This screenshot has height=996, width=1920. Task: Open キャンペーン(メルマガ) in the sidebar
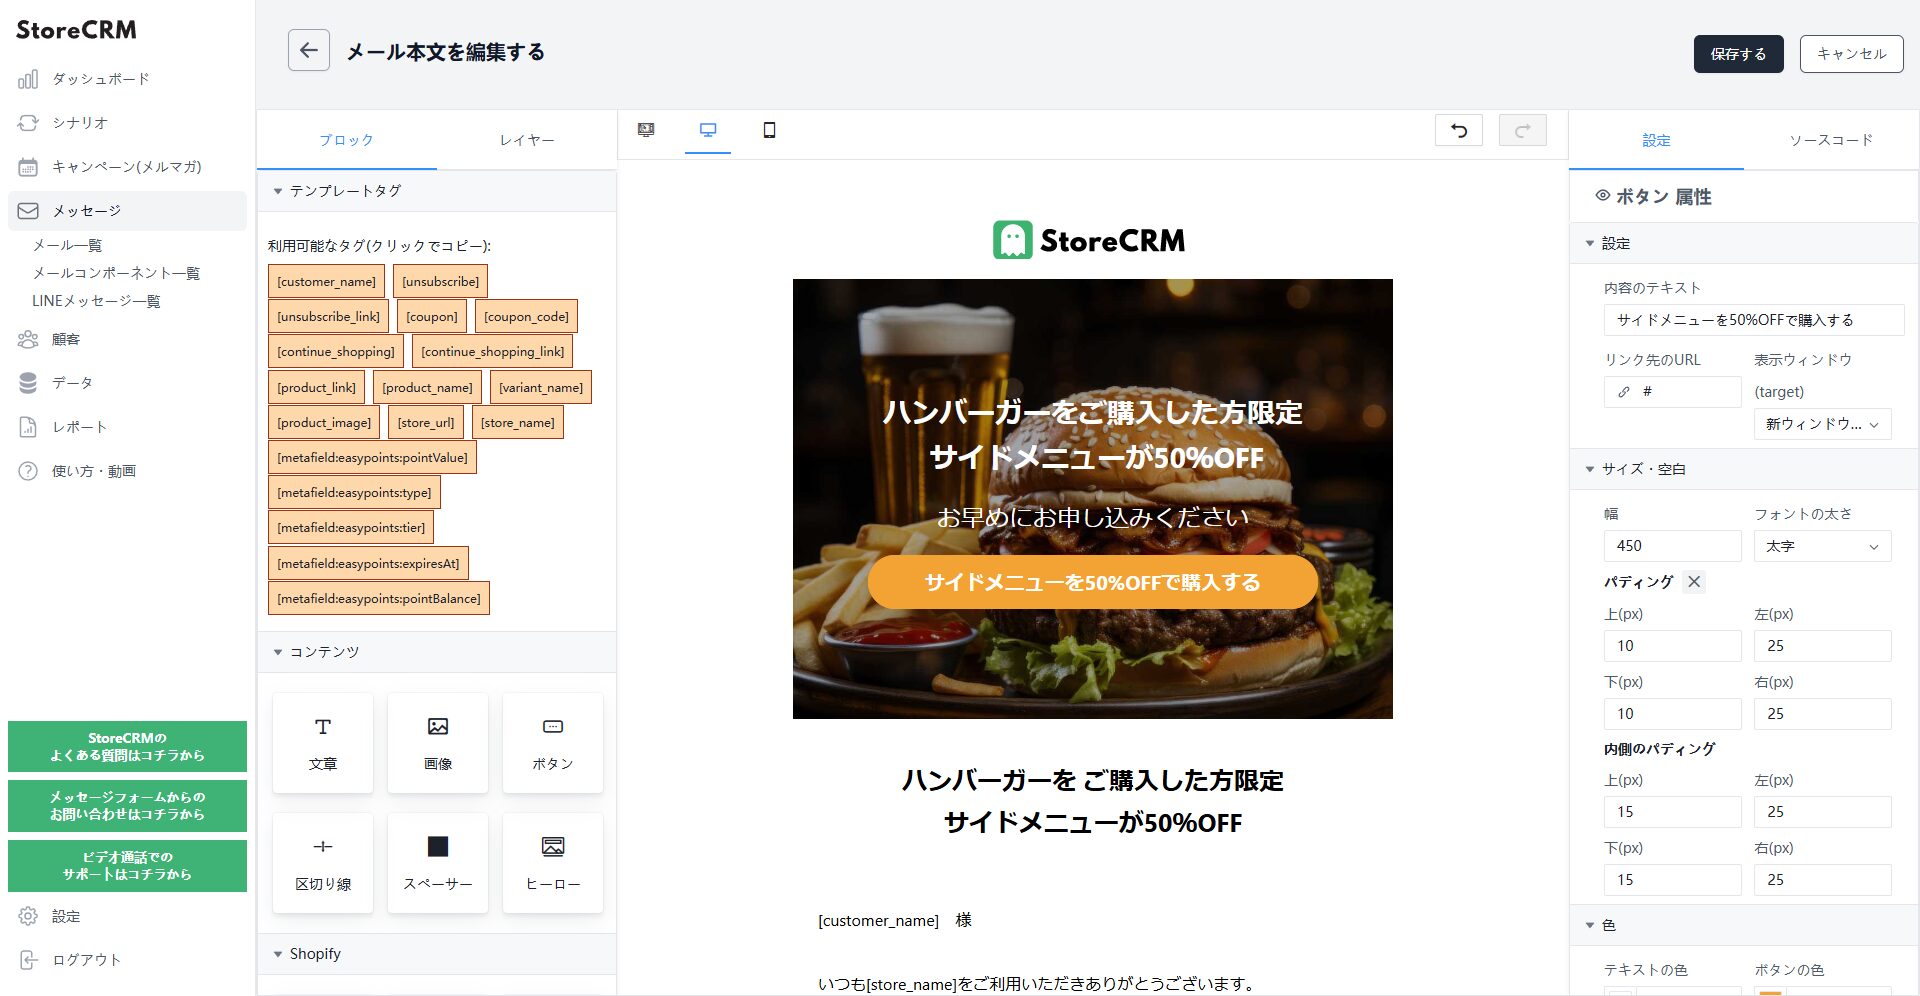pos(126,167)
